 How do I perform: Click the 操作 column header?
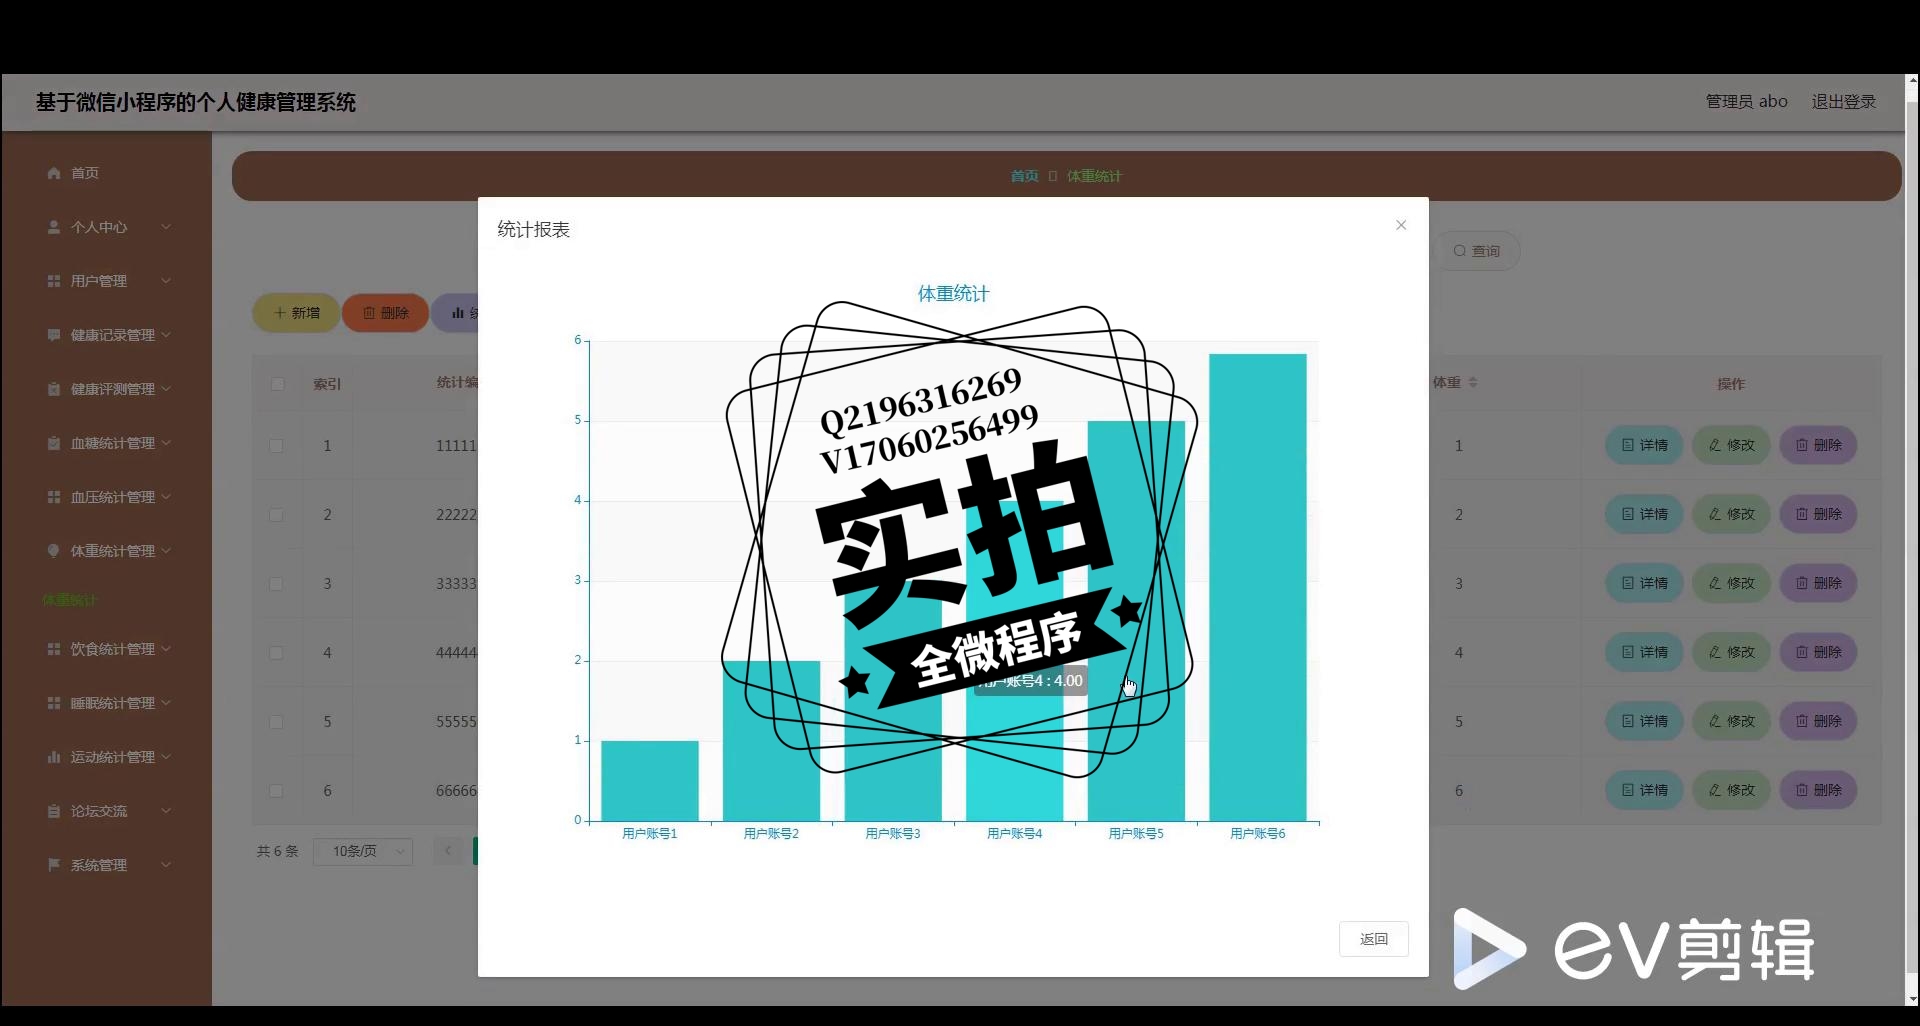[1731, 384]
